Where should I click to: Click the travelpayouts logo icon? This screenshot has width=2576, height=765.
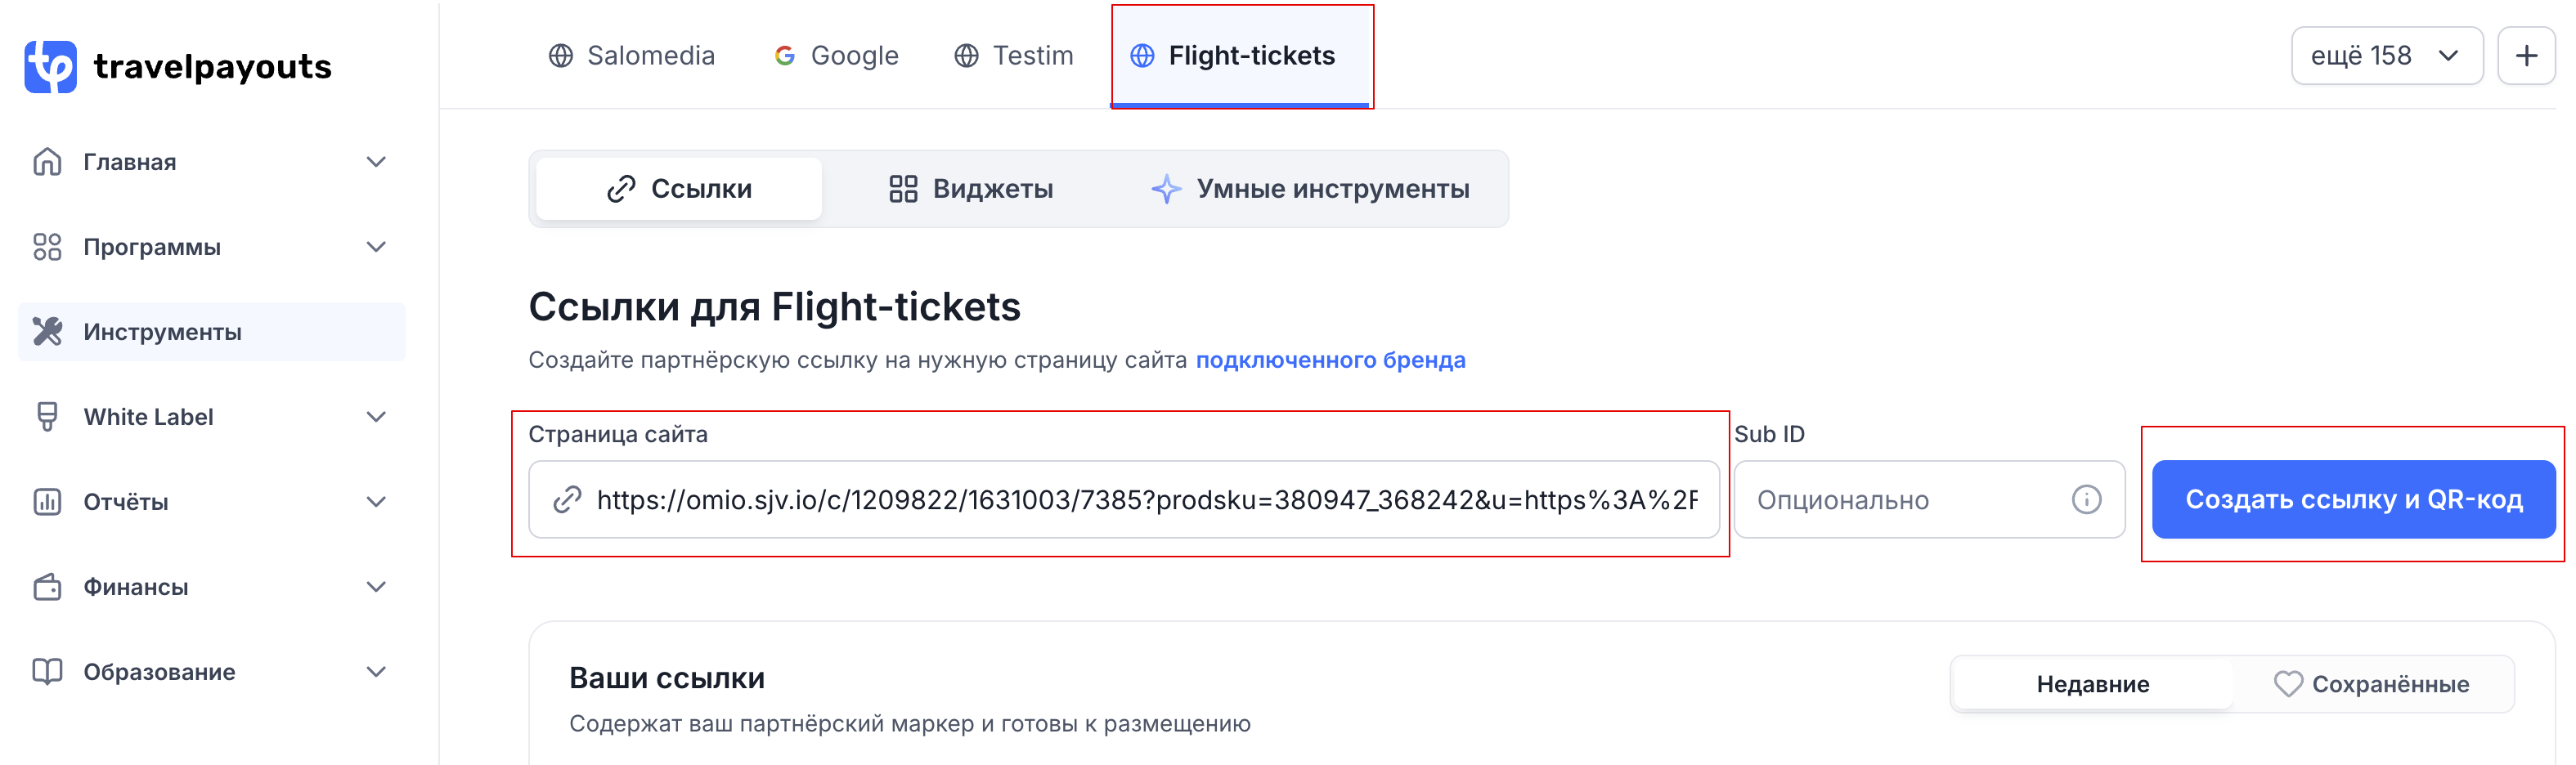(50, 66)
